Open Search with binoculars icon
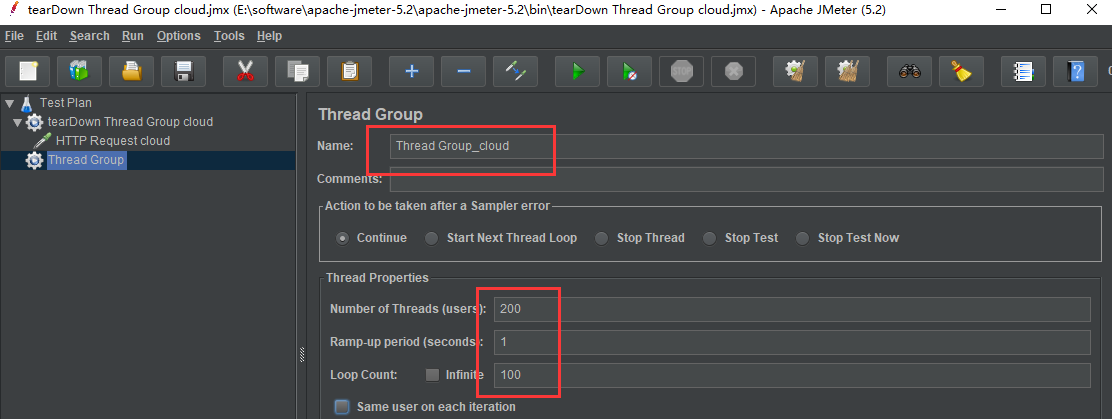The height and width of the screenshot is (419, 1112). (909, 71)
